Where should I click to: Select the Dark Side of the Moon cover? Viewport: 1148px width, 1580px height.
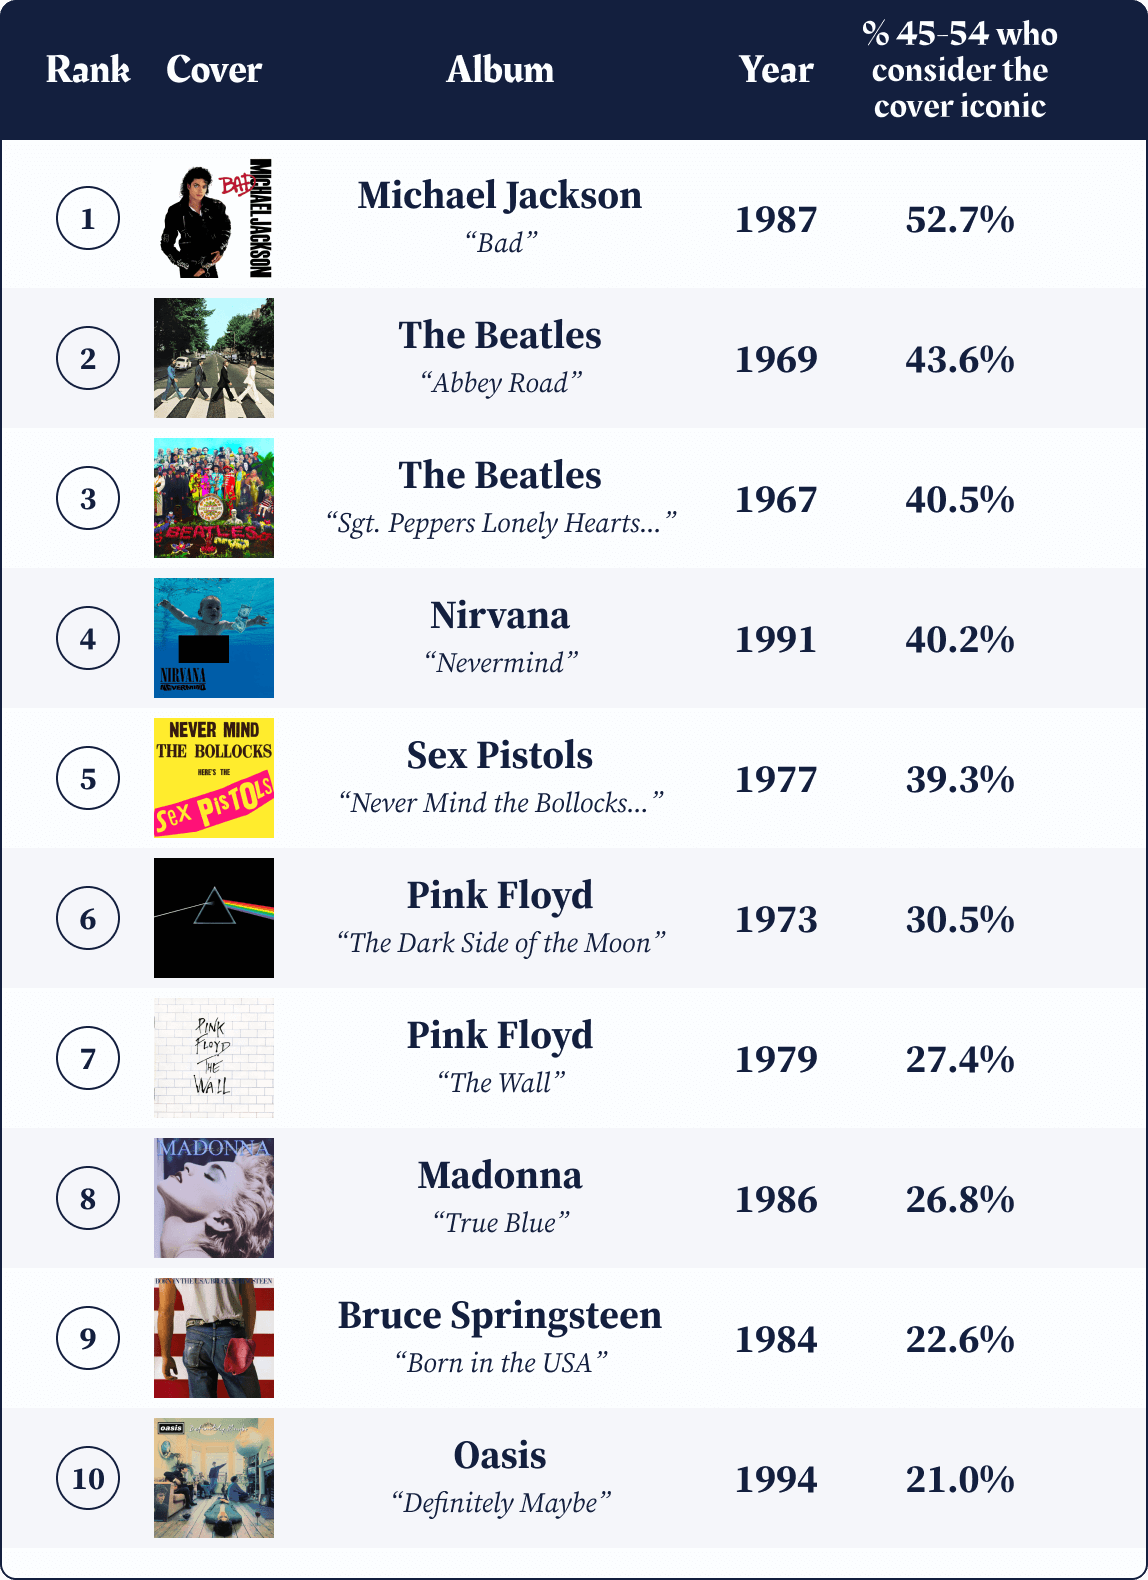click(214, 918)
